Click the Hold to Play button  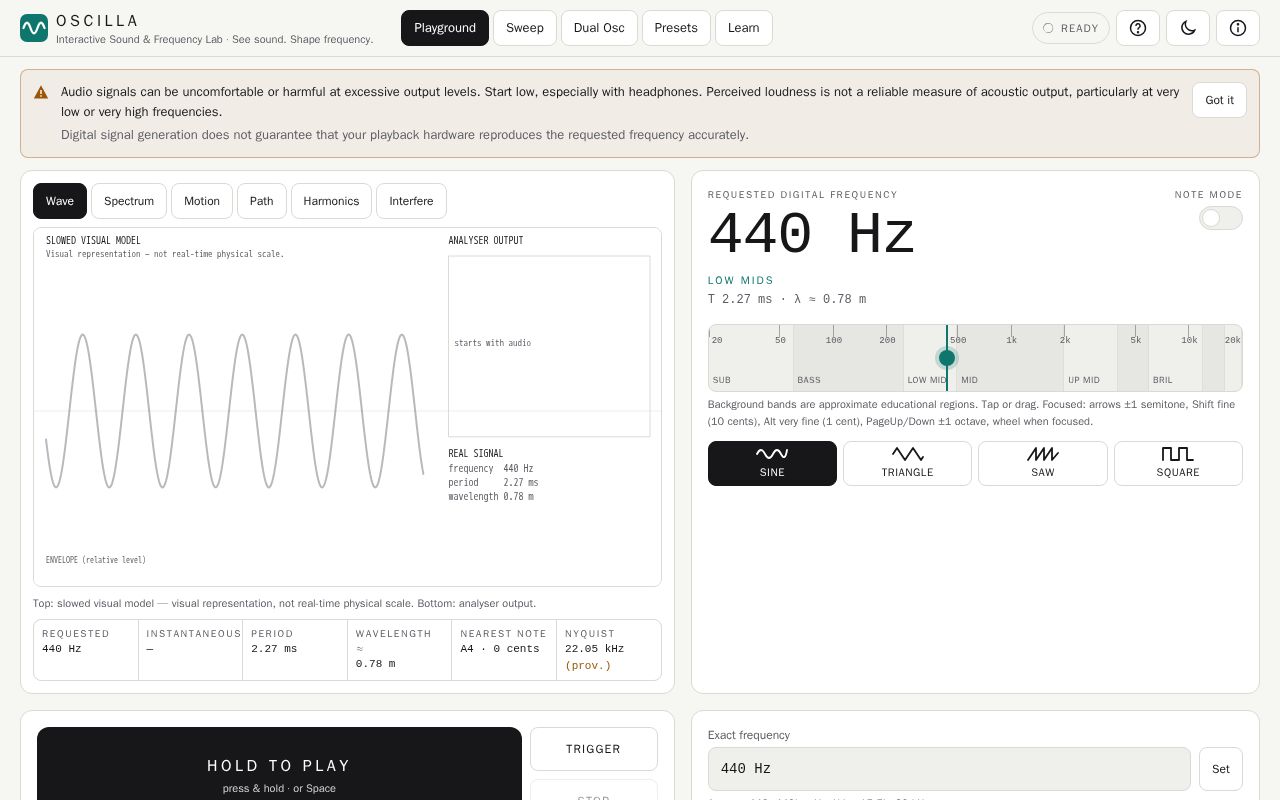point(279,764)
